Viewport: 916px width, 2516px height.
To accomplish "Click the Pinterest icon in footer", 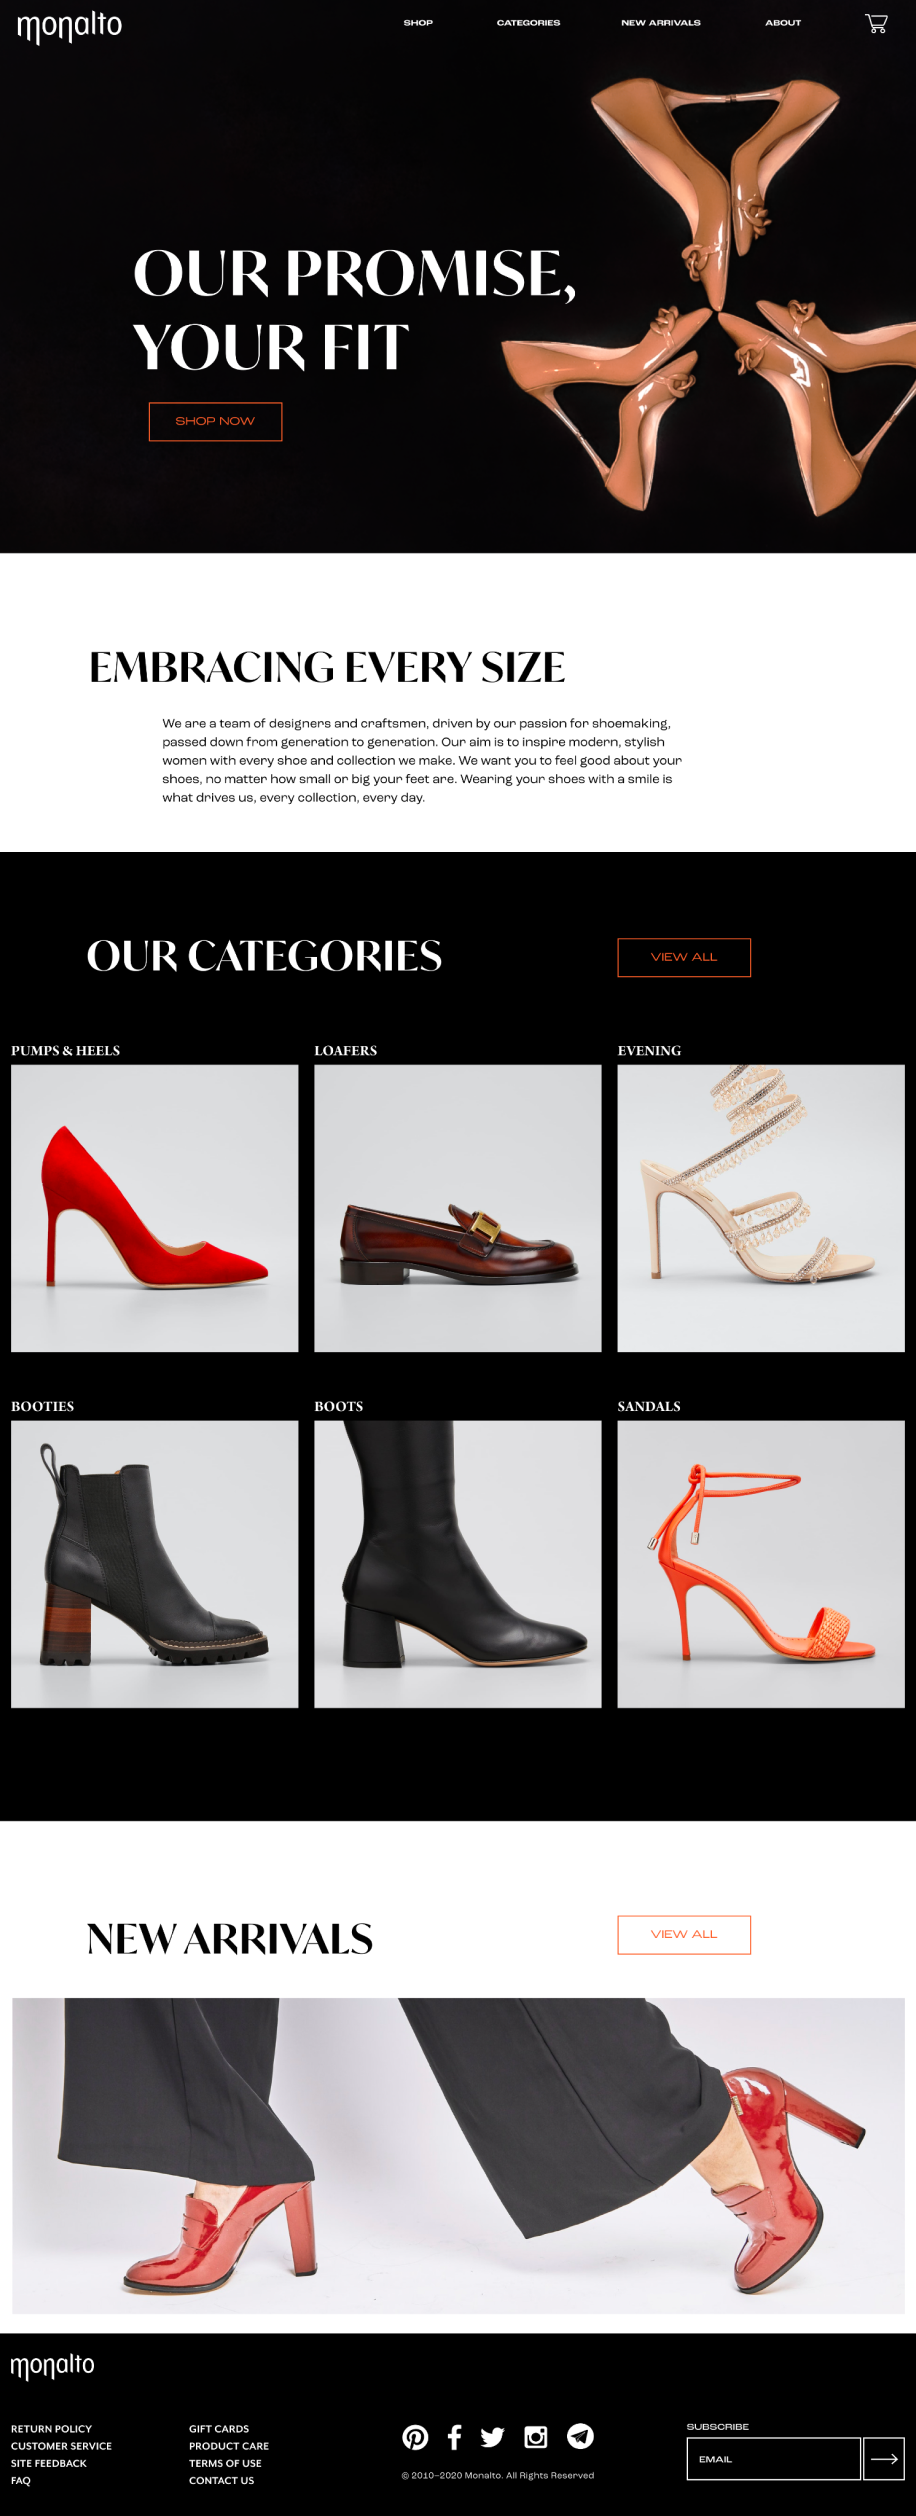I will [415, 2437].
